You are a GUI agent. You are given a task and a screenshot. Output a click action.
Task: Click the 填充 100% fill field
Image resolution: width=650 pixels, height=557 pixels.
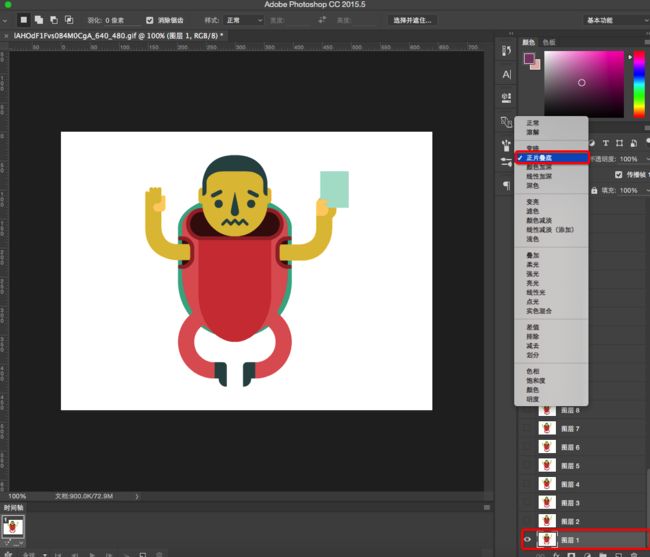[x=631, y=190]
